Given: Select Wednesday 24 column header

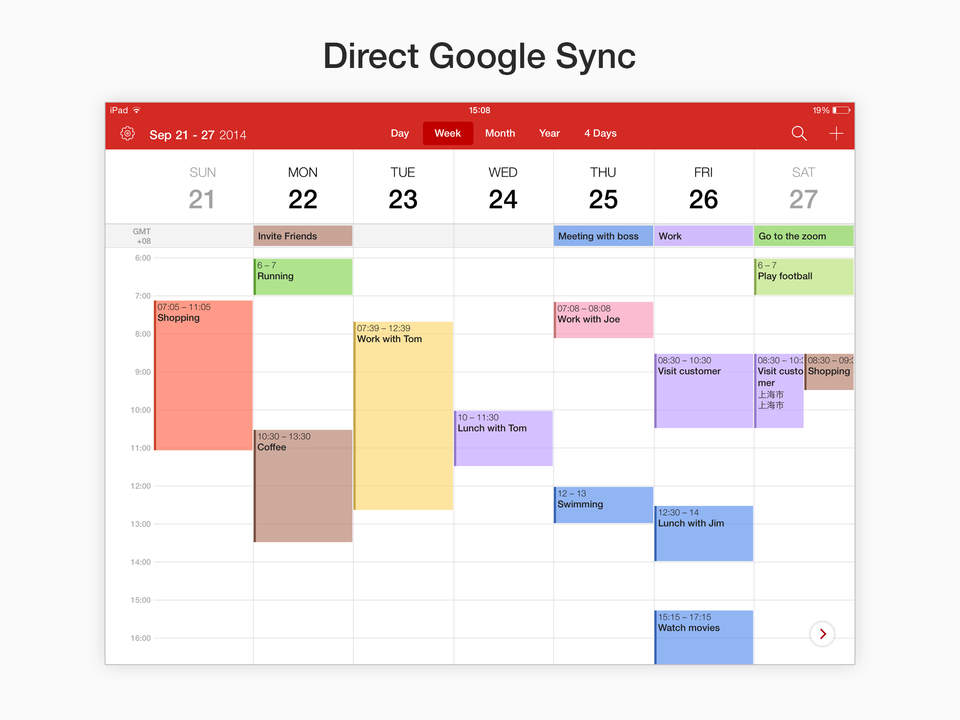Looking at the screenshot, I should (x=503, y=188).
